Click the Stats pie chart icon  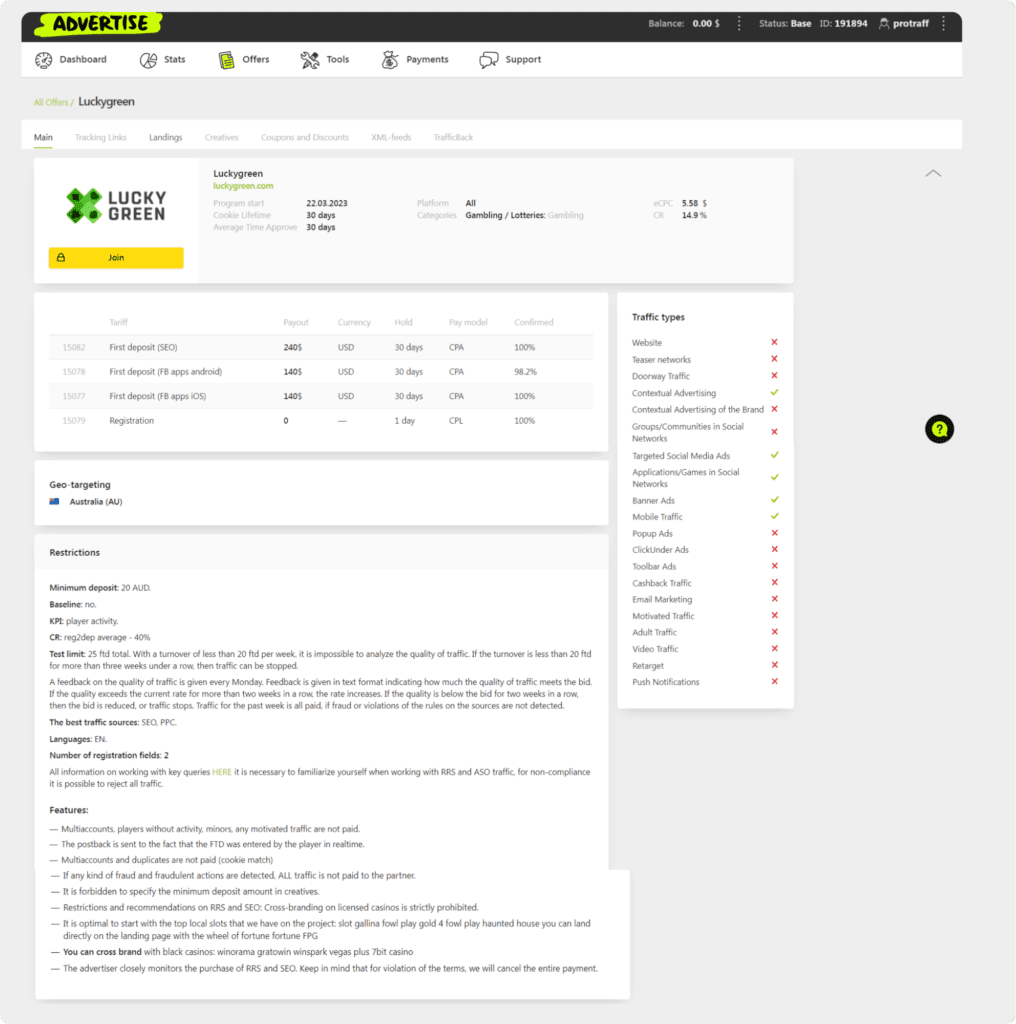(x=148, y=60)
